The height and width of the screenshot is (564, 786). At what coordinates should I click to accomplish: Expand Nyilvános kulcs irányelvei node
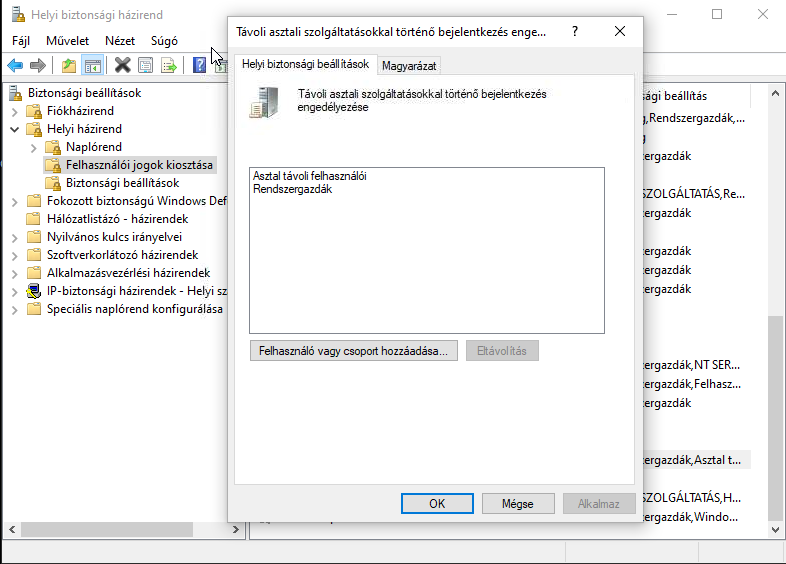pos(15,237)
